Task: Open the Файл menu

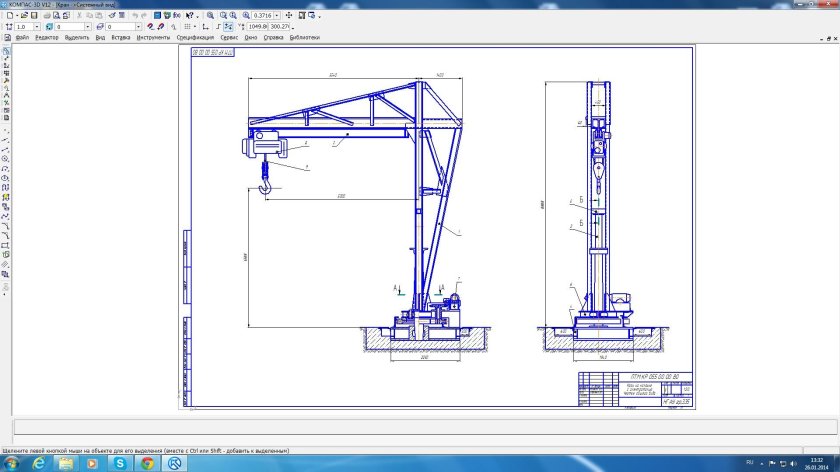Action: [22, 37]
